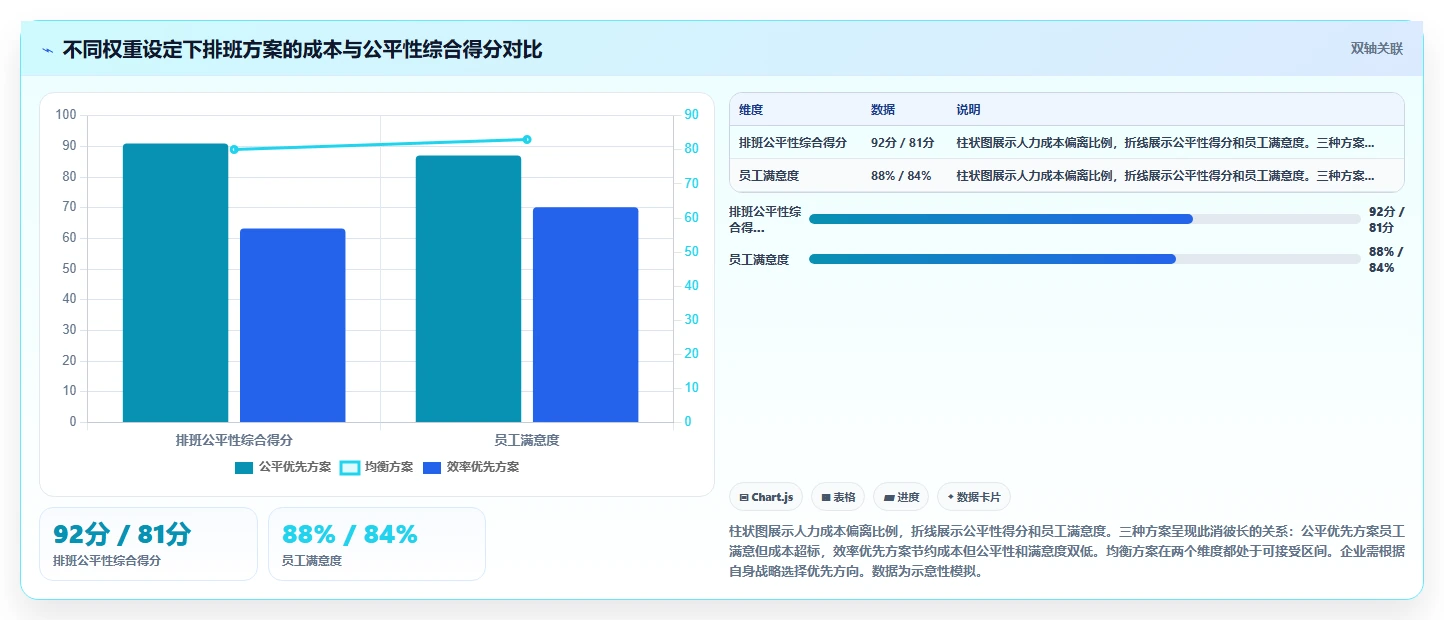Click the blue 效率优先方案 legend swatch

(x=432, y=468)
